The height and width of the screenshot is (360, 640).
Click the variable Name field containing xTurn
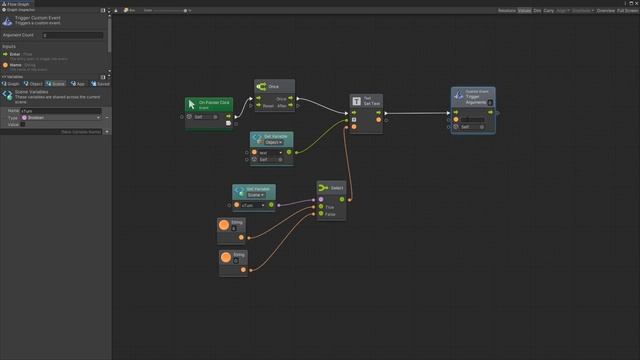60,111
